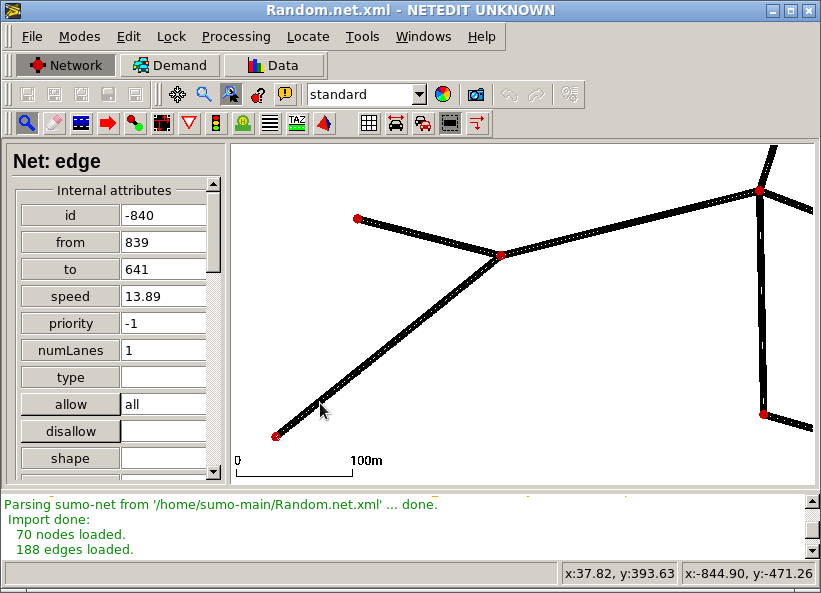This screenshot has height=593, width=821.
Task: Open the Traffic light mode icon
Action: coord(216,124)
